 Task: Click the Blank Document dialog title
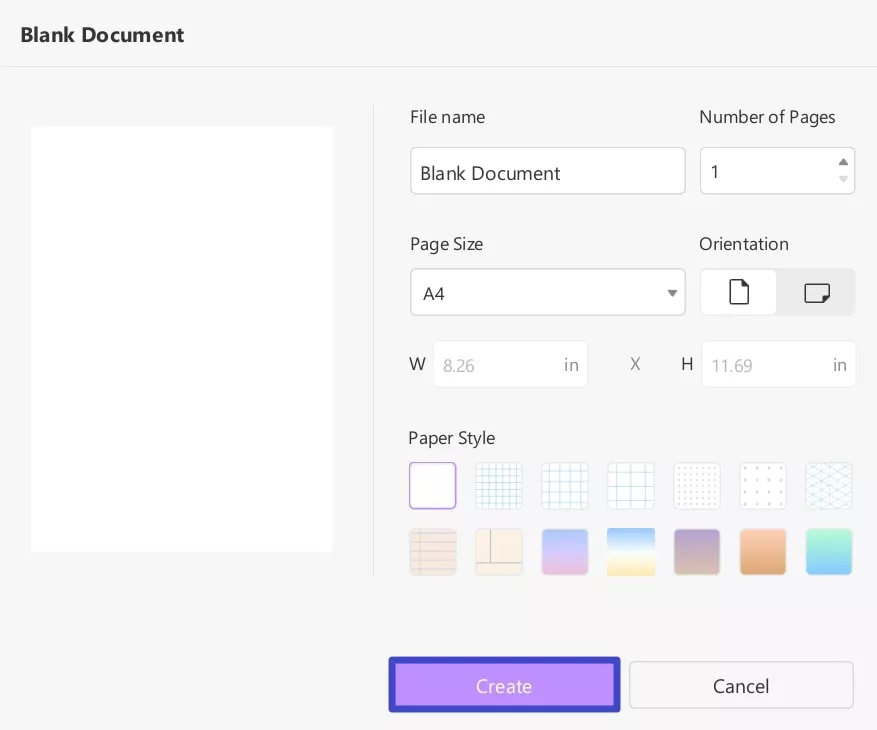pyautogui.click(x=101, y=34)
